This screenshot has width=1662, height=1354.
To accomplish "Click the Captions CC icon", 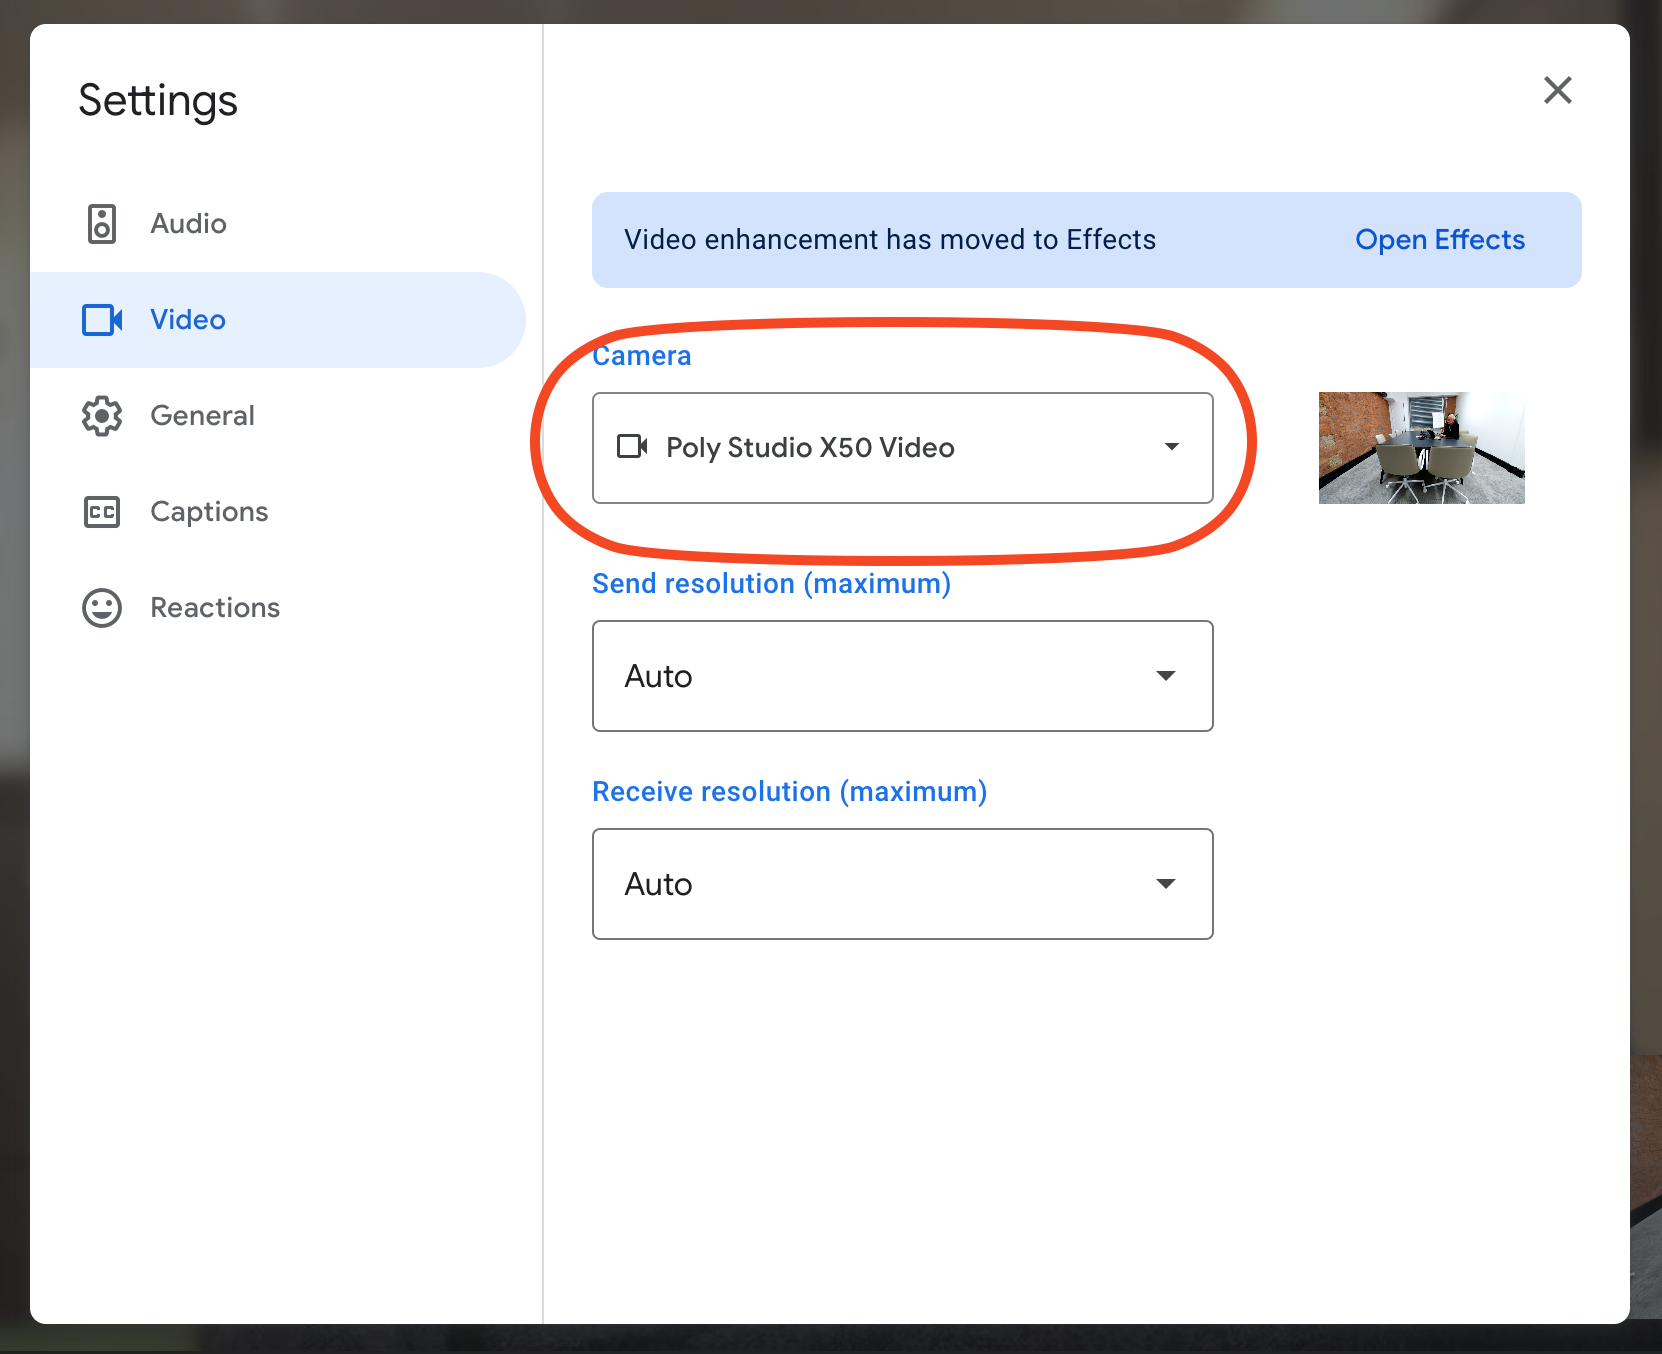I will coord(101,512).
